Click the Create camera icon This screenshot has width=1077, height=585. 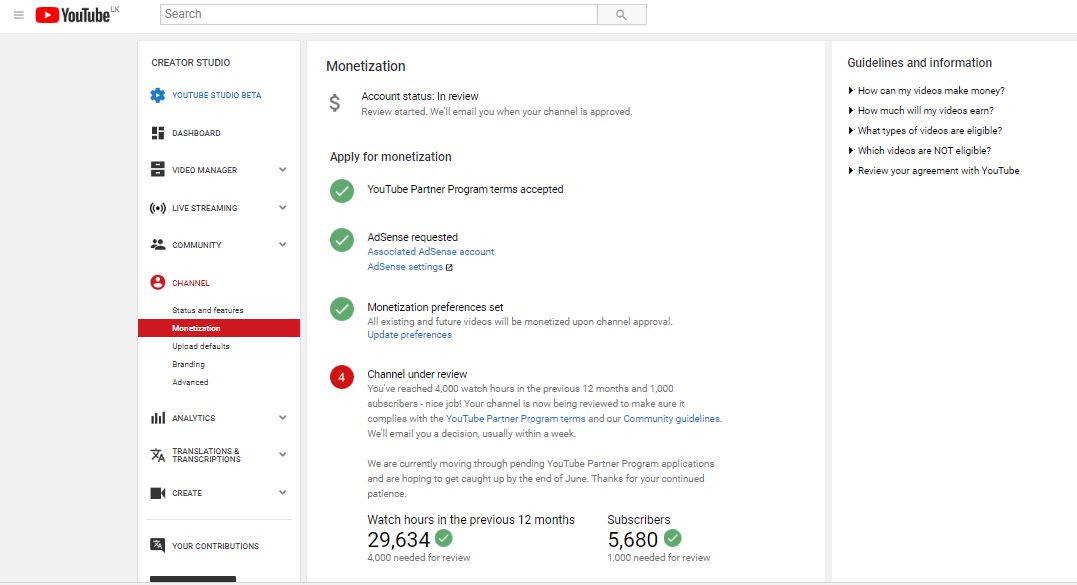157,493
